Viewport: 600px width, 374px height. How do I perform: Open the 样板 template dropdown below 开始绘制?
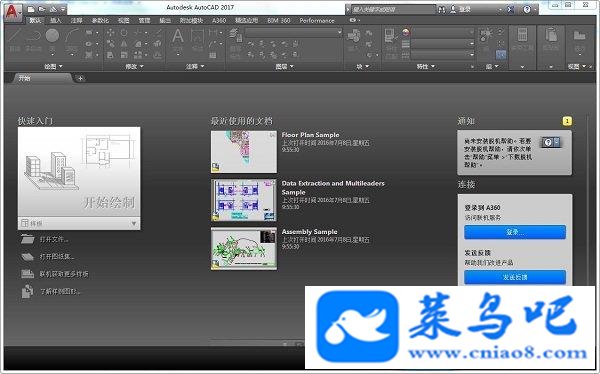coord(79,223)
